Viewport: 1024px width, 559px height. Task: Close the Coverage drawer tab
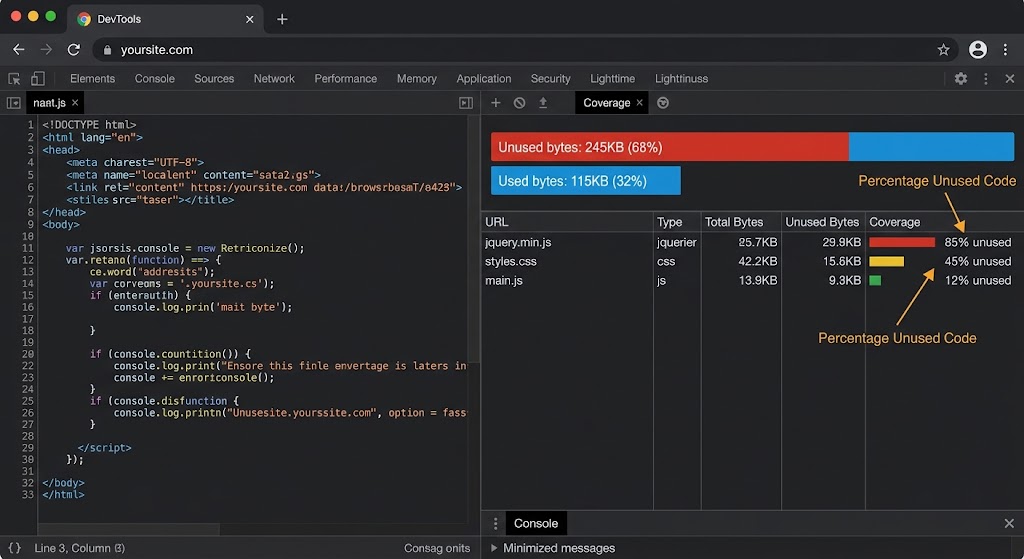point(639,103)
